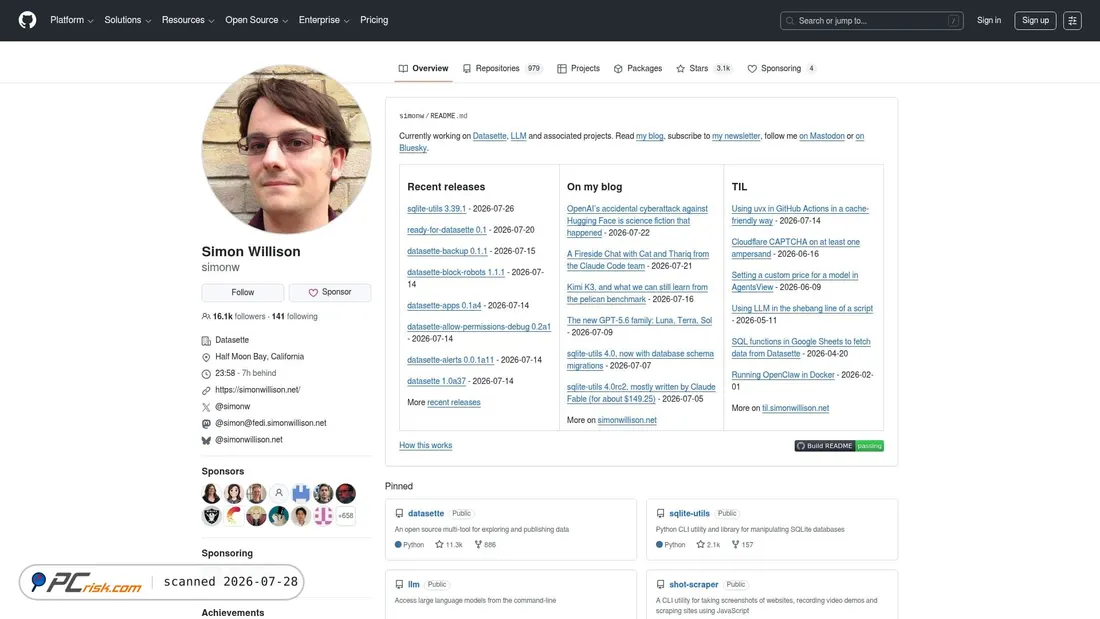Open til.simonwillison.net link

coord(796,408)
